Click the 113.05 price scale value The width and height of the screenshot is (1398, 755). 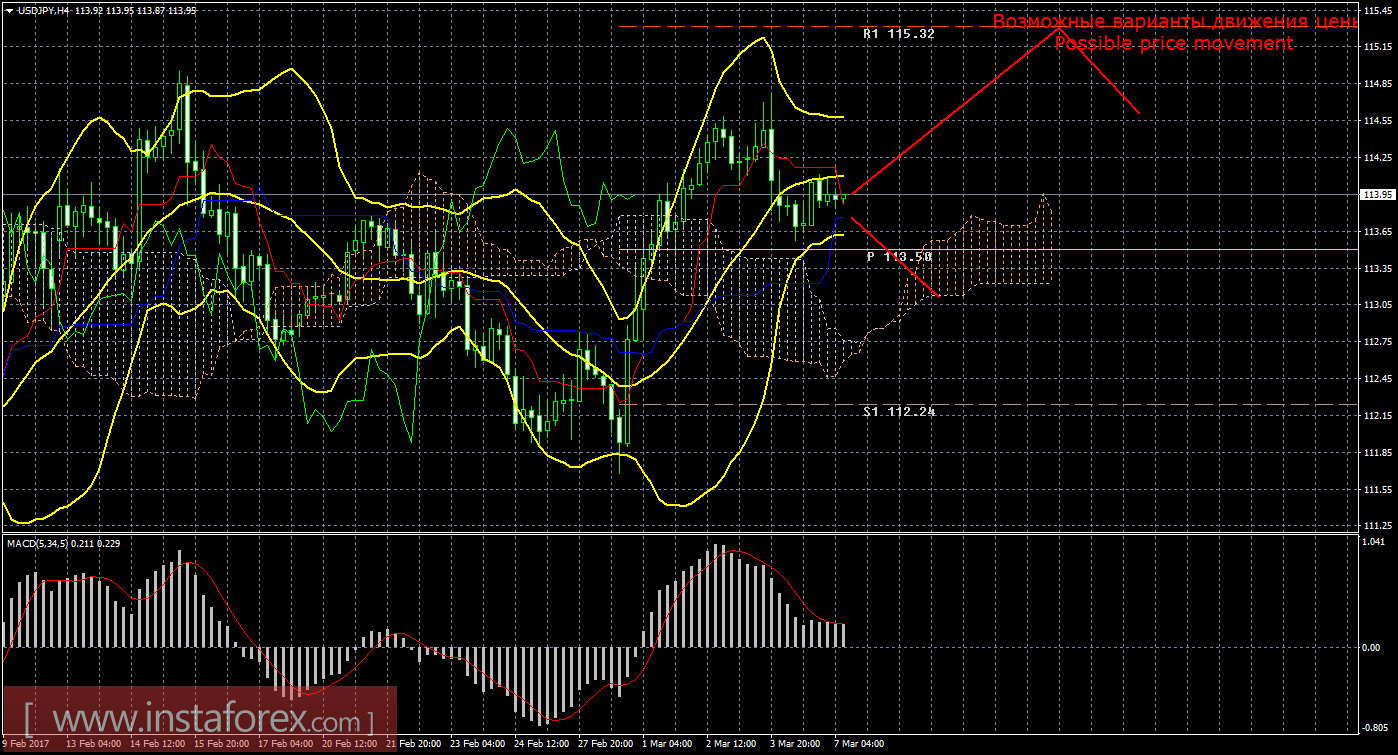tap(1379, 305)
